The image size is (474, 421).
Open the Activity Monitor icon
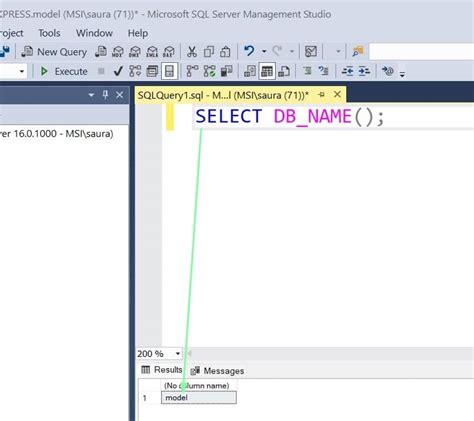(x=311, y=52)
